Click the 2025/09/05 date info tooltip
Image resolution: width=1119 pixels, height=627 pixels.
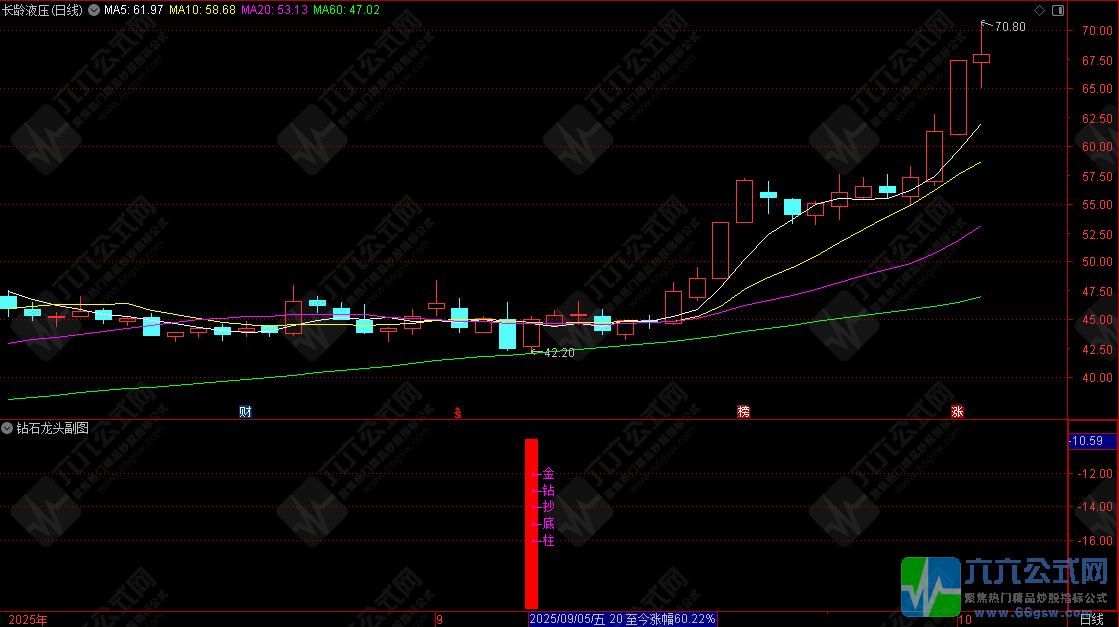tap(623, 620)
